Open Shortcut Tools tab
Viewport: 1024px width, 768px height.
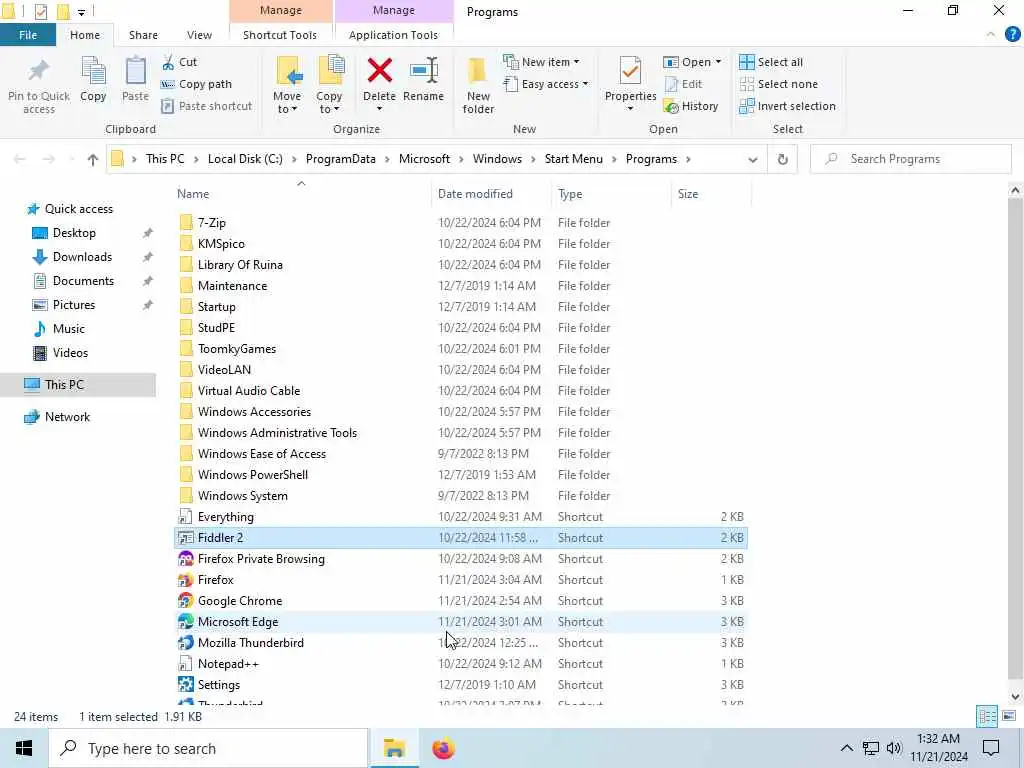(x=280, y=35)
